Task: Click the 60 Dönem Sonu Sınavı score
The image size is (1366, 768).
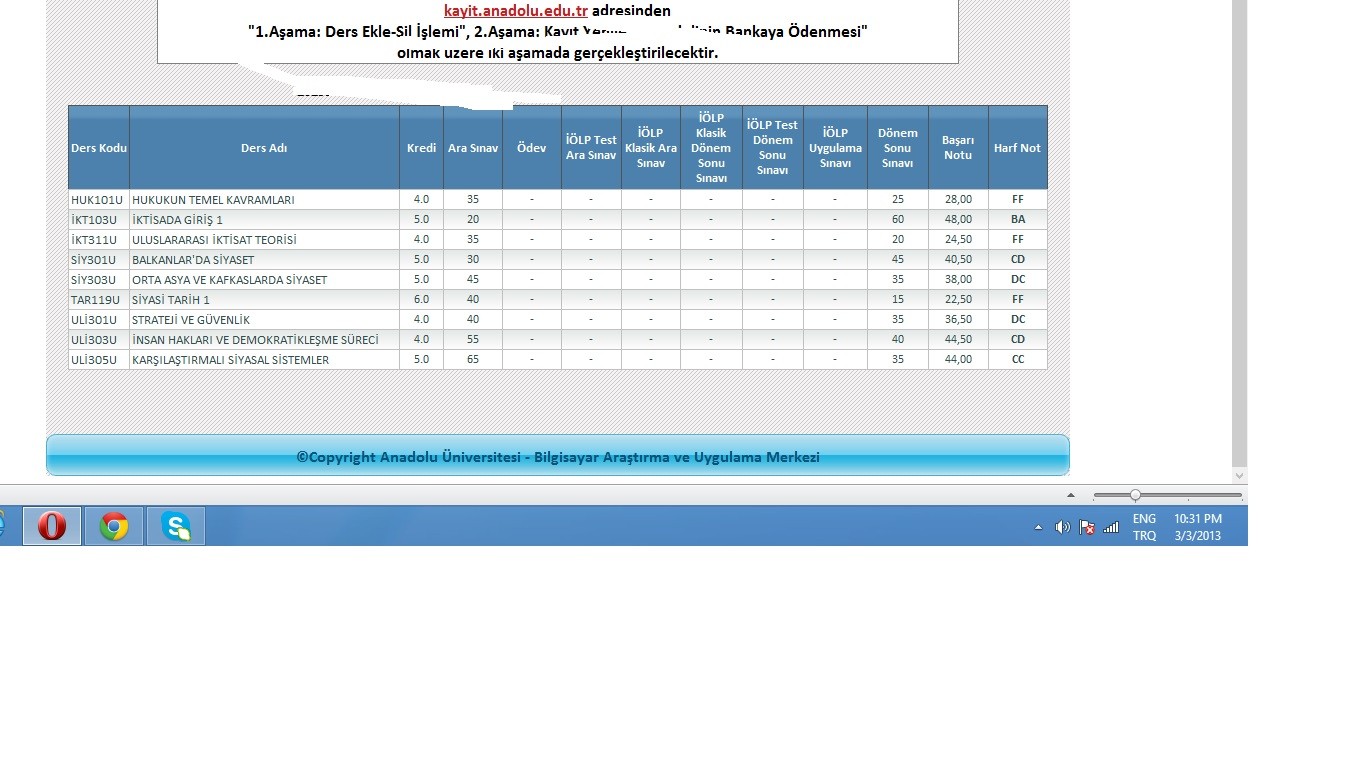Action: pos(898,220)
